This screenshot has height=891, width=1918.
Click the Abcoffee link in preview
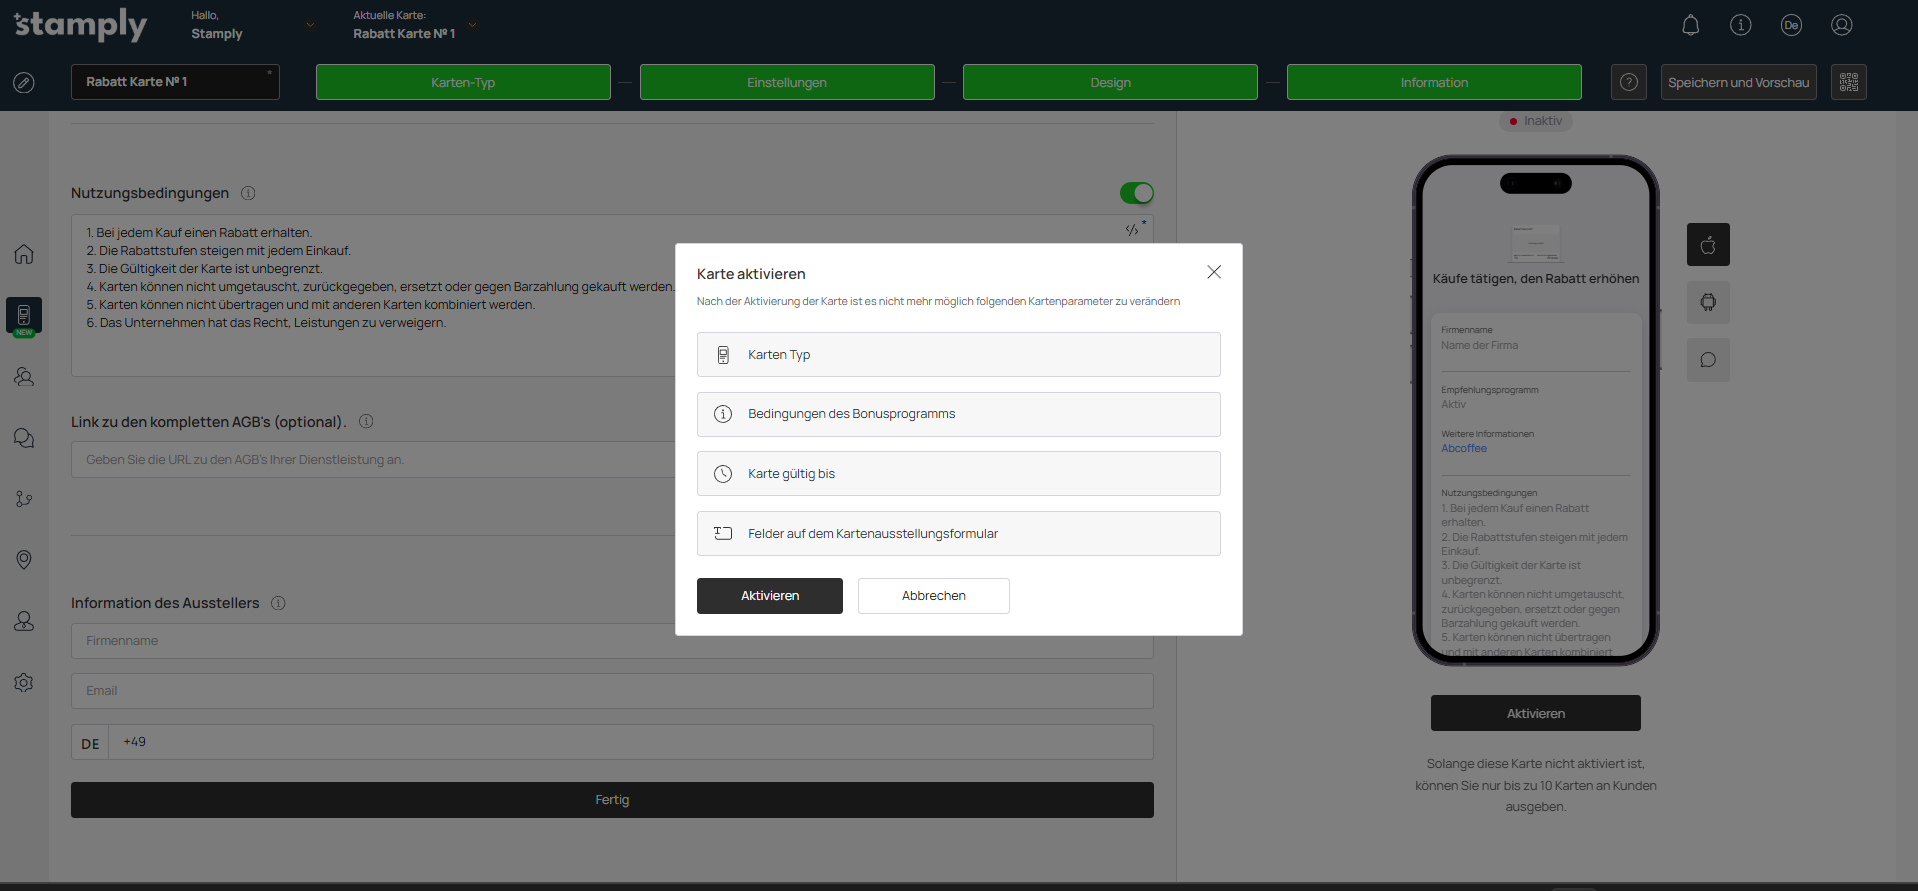tap(1463, 449)
